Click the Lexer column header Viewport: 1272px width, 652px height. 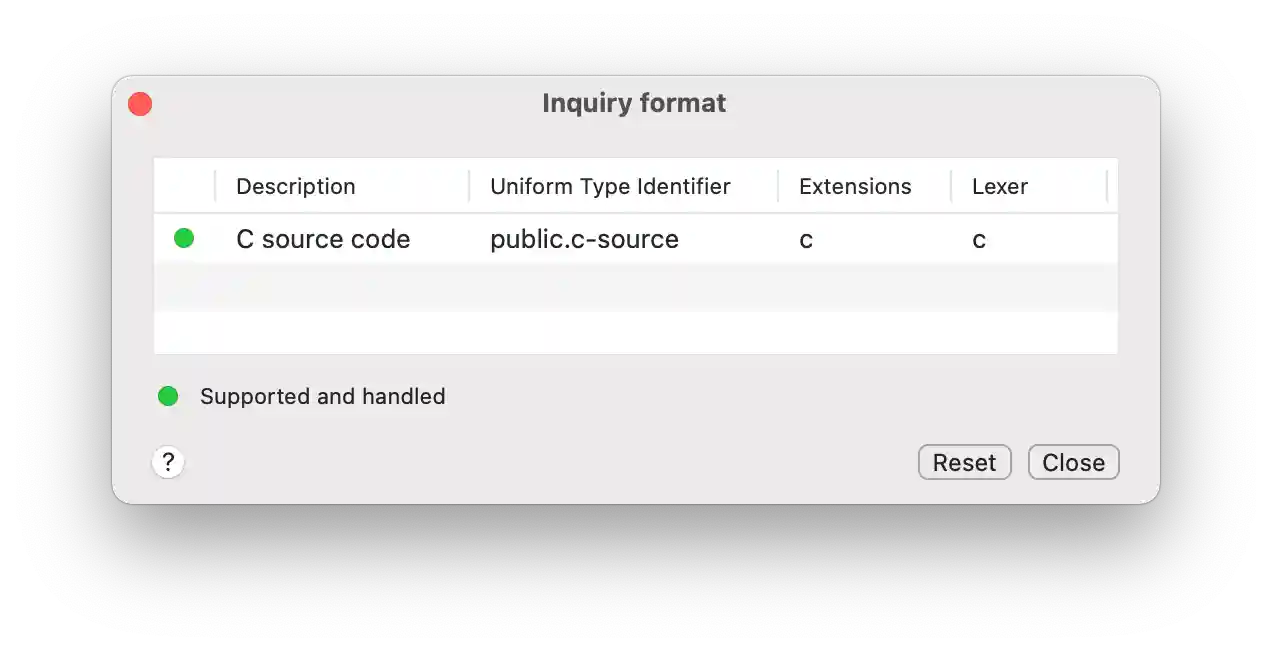(999, 186)
